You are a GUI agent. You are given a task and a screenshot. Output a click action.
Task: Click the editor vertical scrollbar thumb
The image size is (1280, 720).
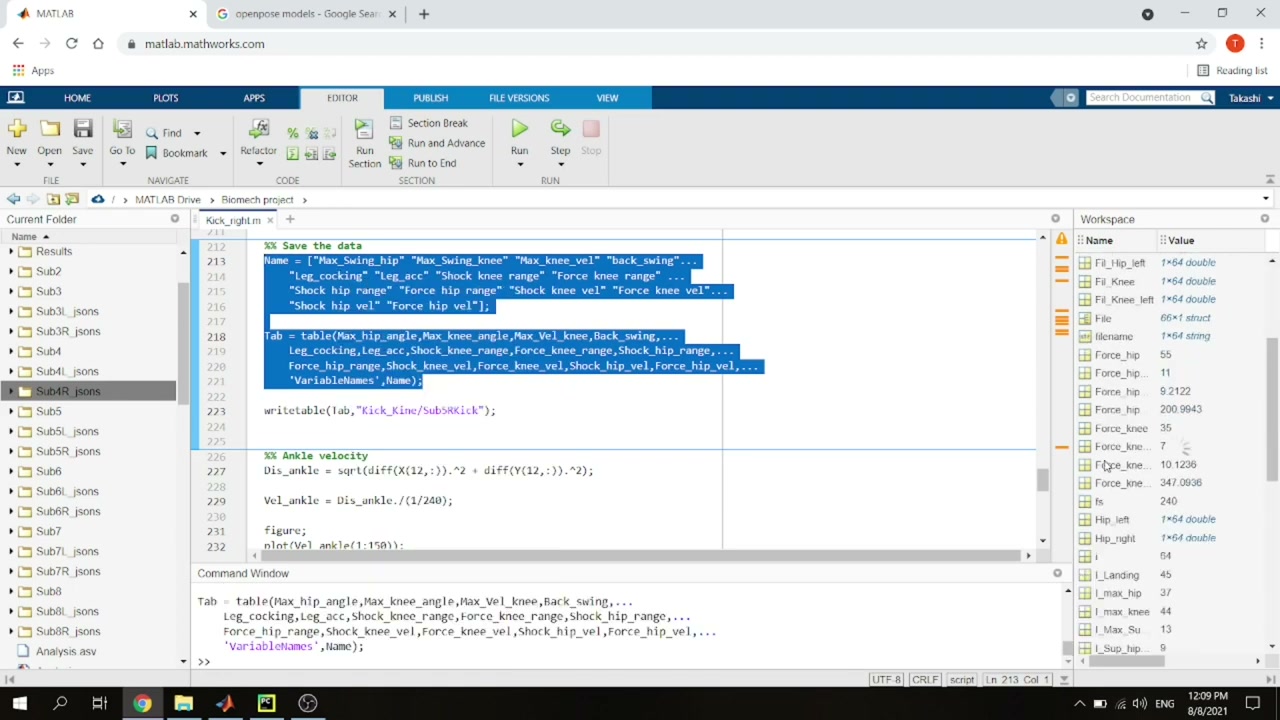pyautogui.click(x=1042, y=480)
